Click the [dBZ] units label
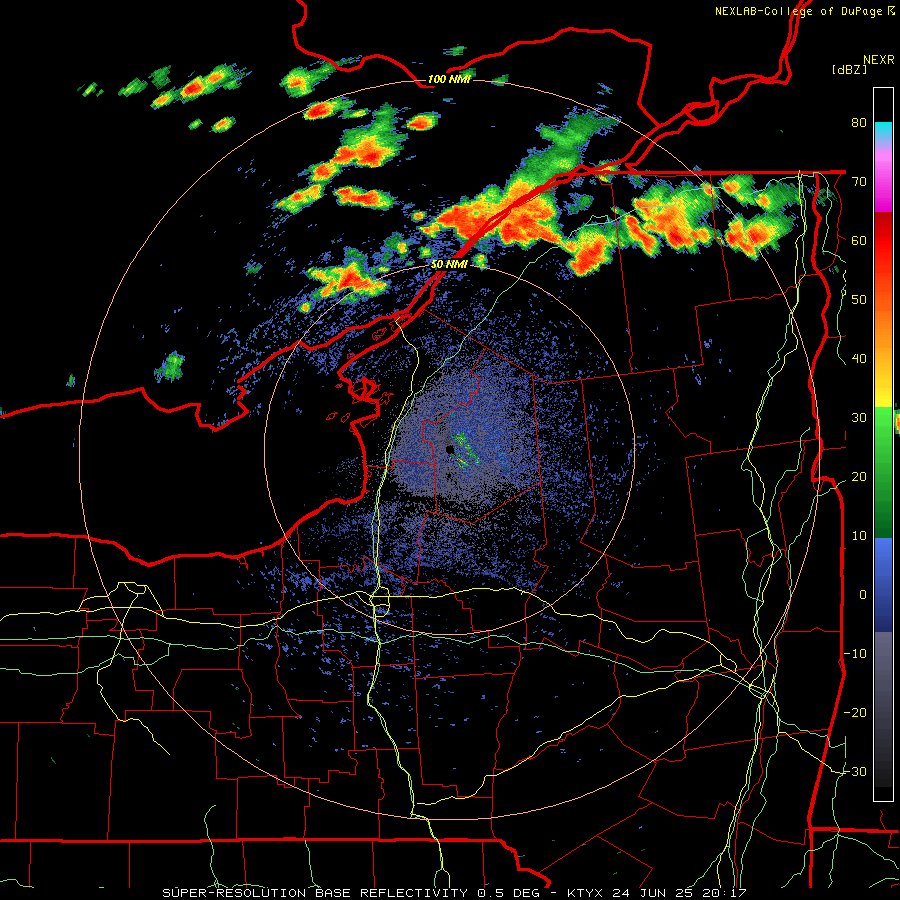 [x=849, y=70]
